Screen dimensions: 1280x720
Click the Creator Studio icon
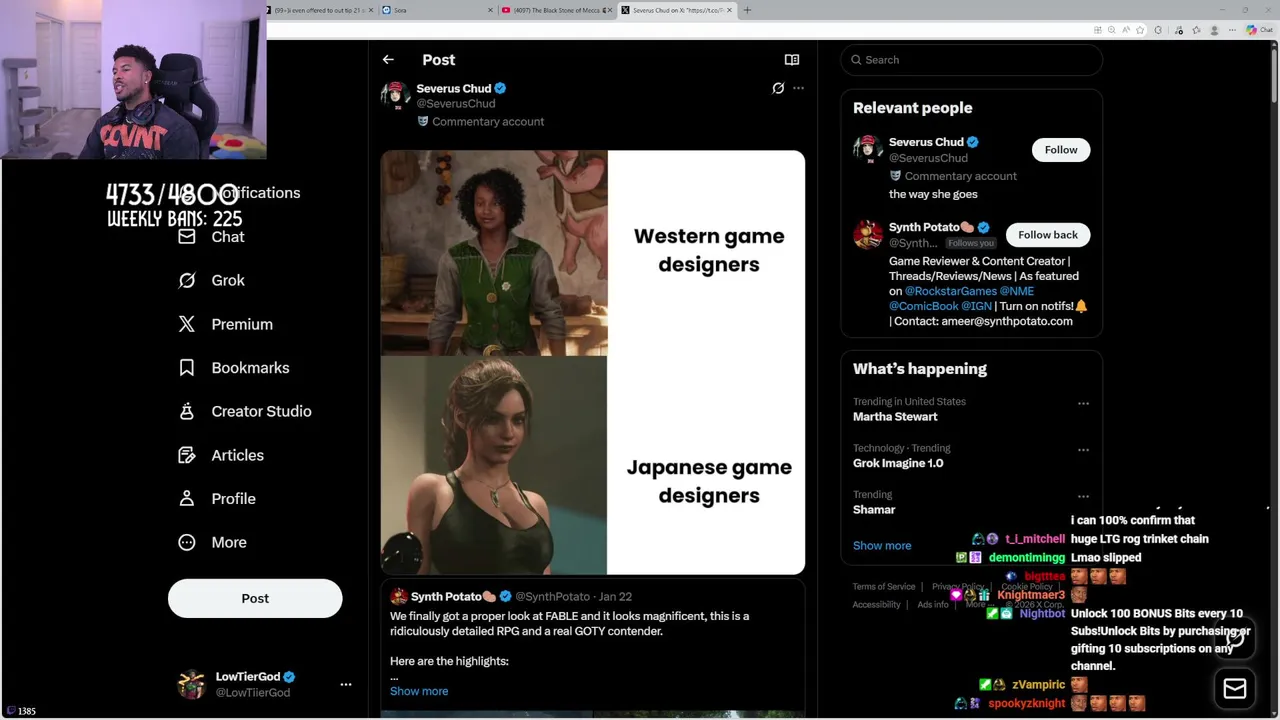click(187, 411)
